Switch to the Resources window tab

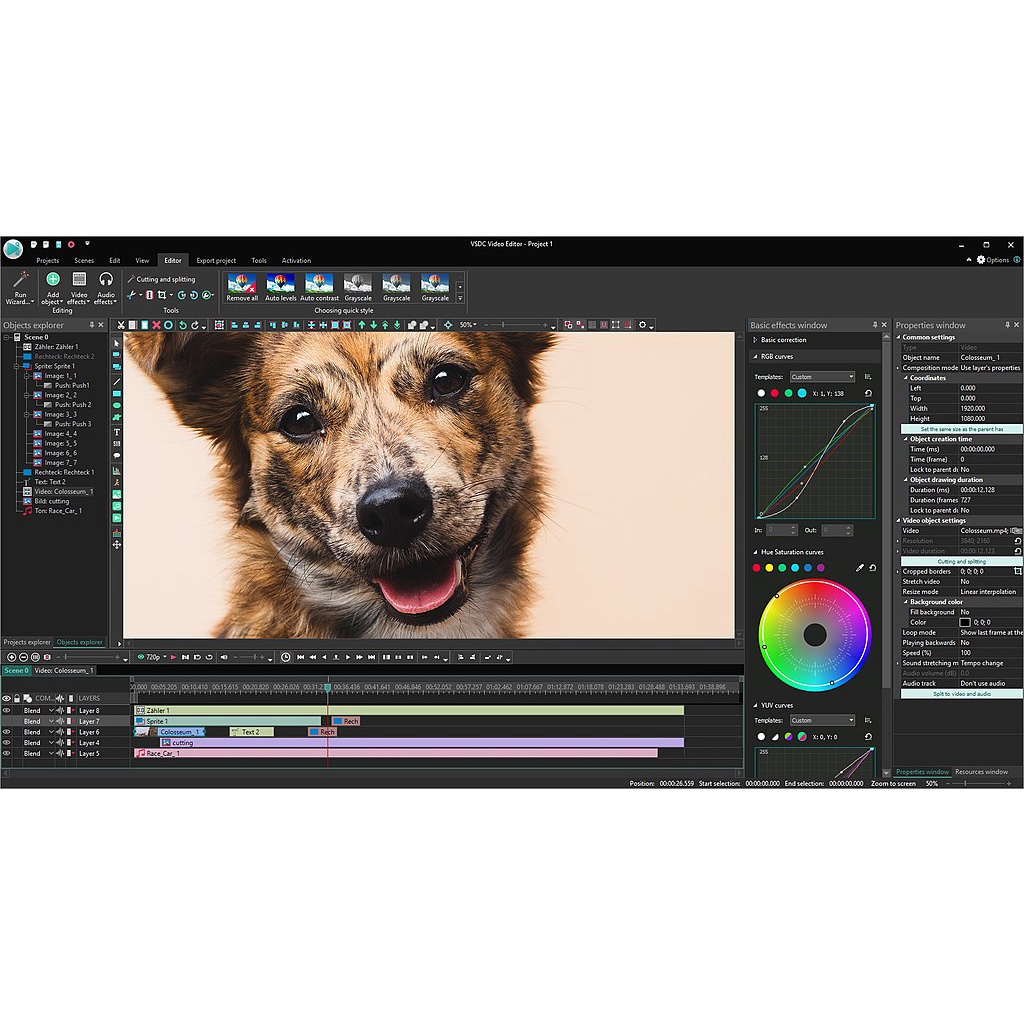pos(981,772)
